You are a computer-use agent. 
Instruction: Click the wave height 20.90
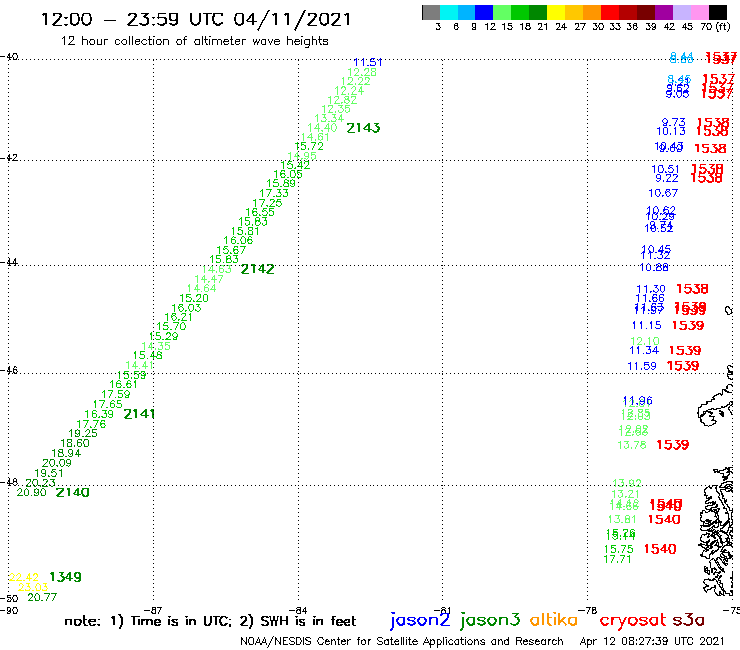pos(32,492)
